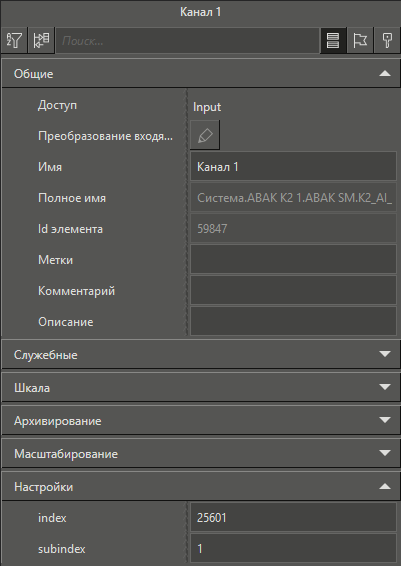
Task: Select the Описание property label
Action: tap(66, 322)
